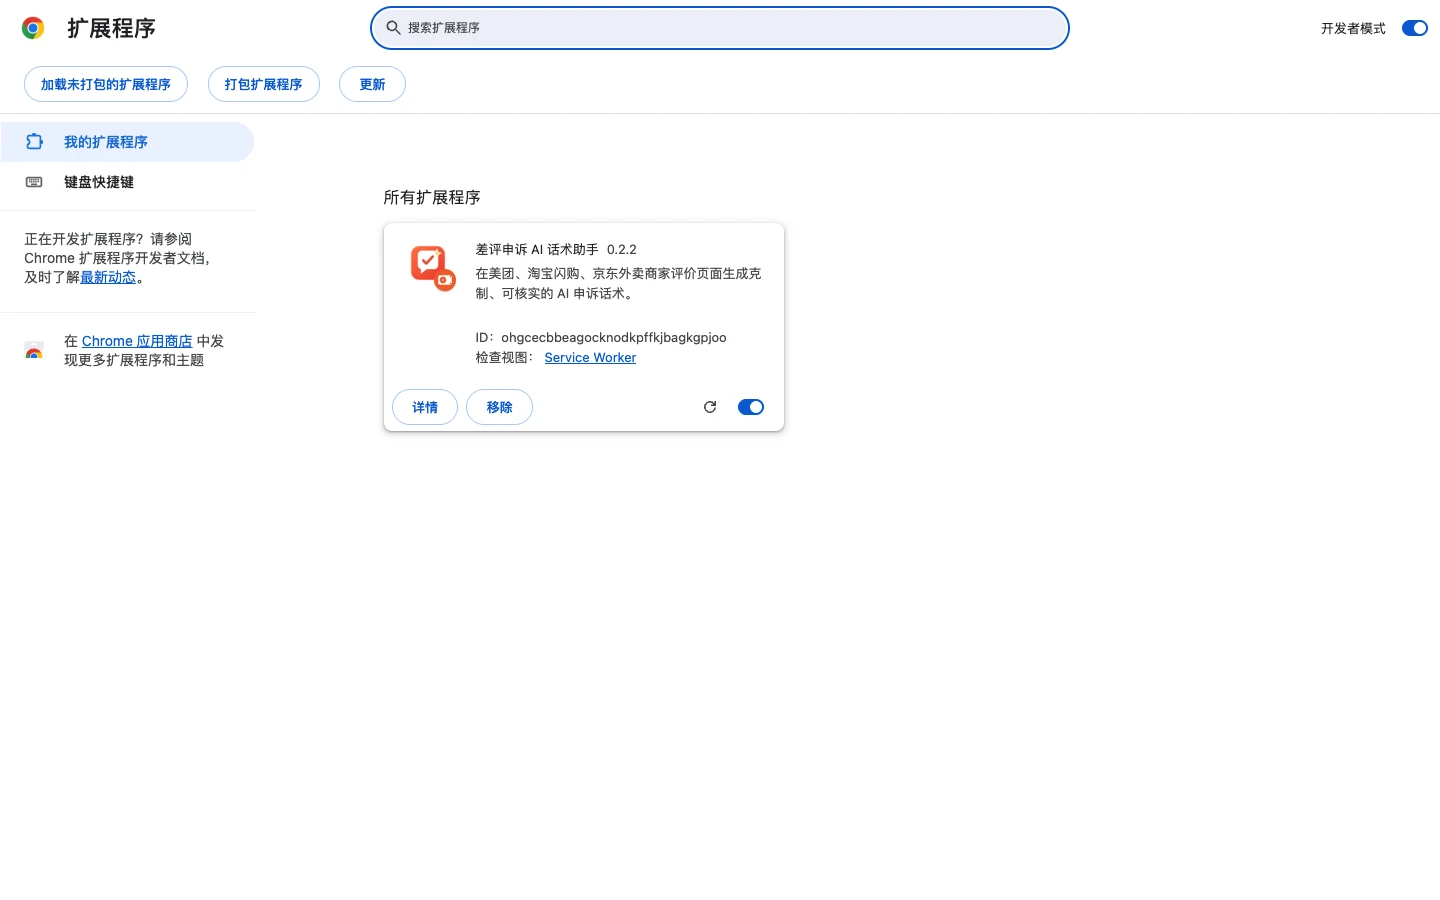The width and height of the screenshot is (1440, 900).
Task: Focus the 搜索扩展程序 search field
Action: point(719,28)
